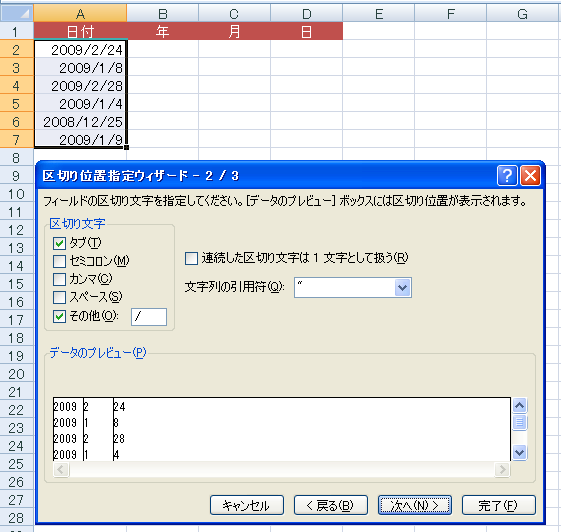Select column C header
The width and height of the screenshot is (561, 532).
pos(234,14)
